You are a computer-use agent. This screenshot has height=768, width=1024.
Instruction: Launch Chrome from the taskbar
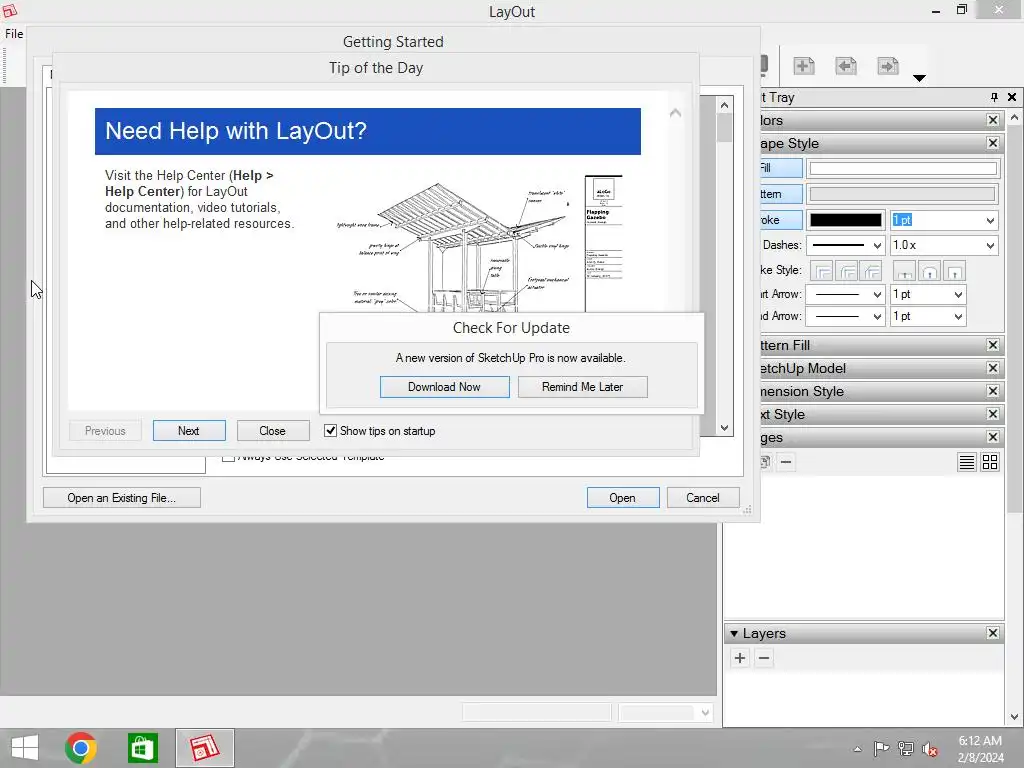(81, 748)
